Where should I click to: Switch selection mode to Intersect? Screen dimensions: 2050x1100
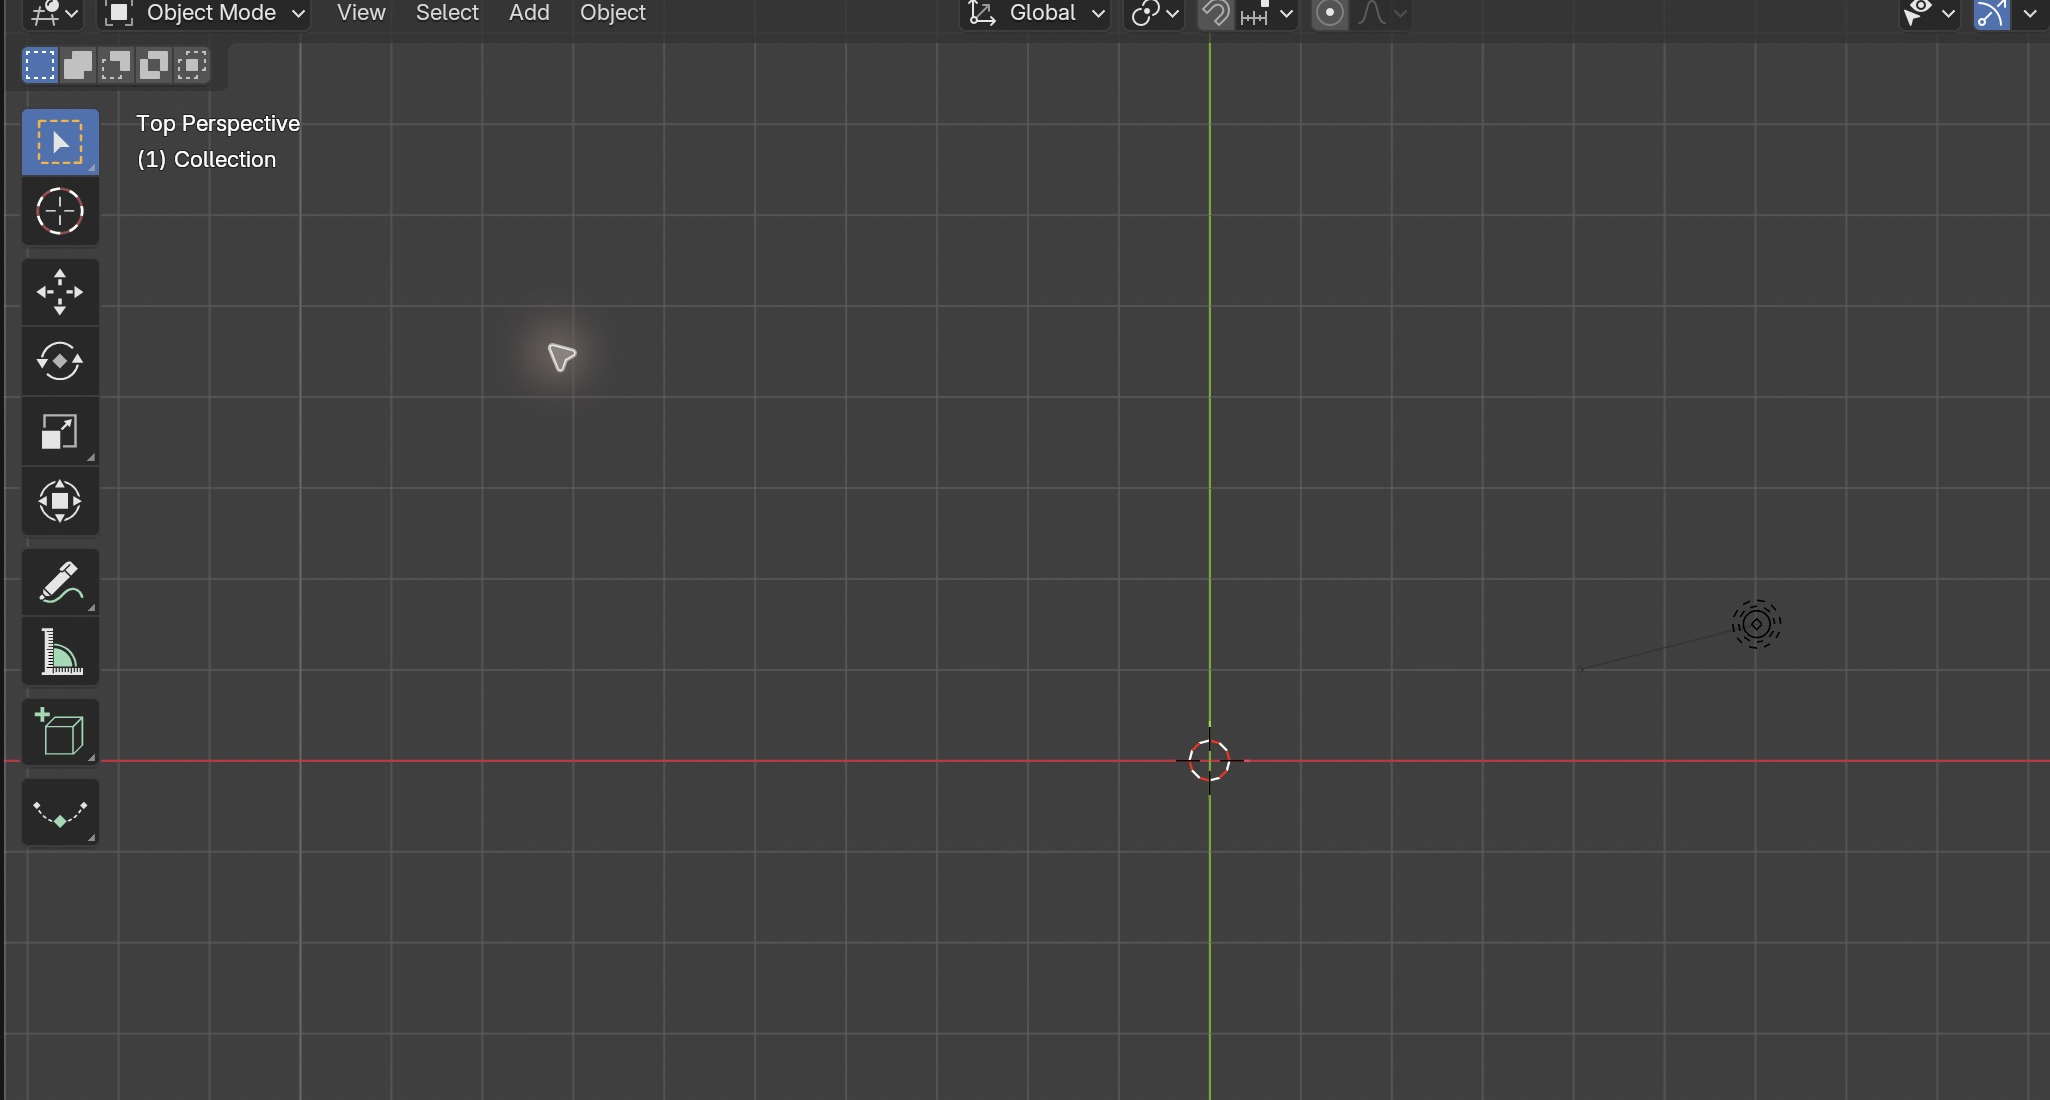coord(192,65)
